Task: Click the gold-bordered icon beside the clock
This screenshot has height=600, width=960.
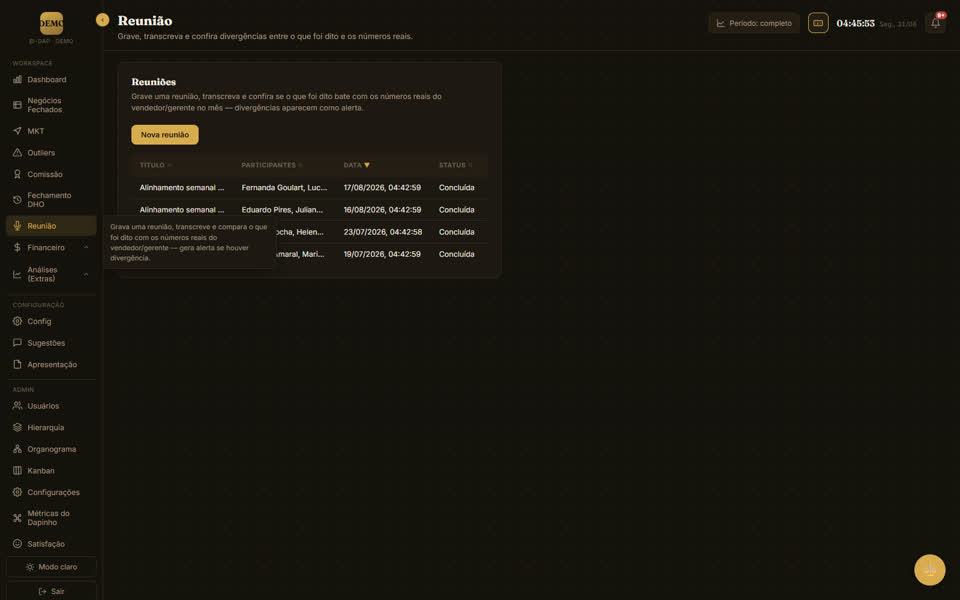Action: 818,23
